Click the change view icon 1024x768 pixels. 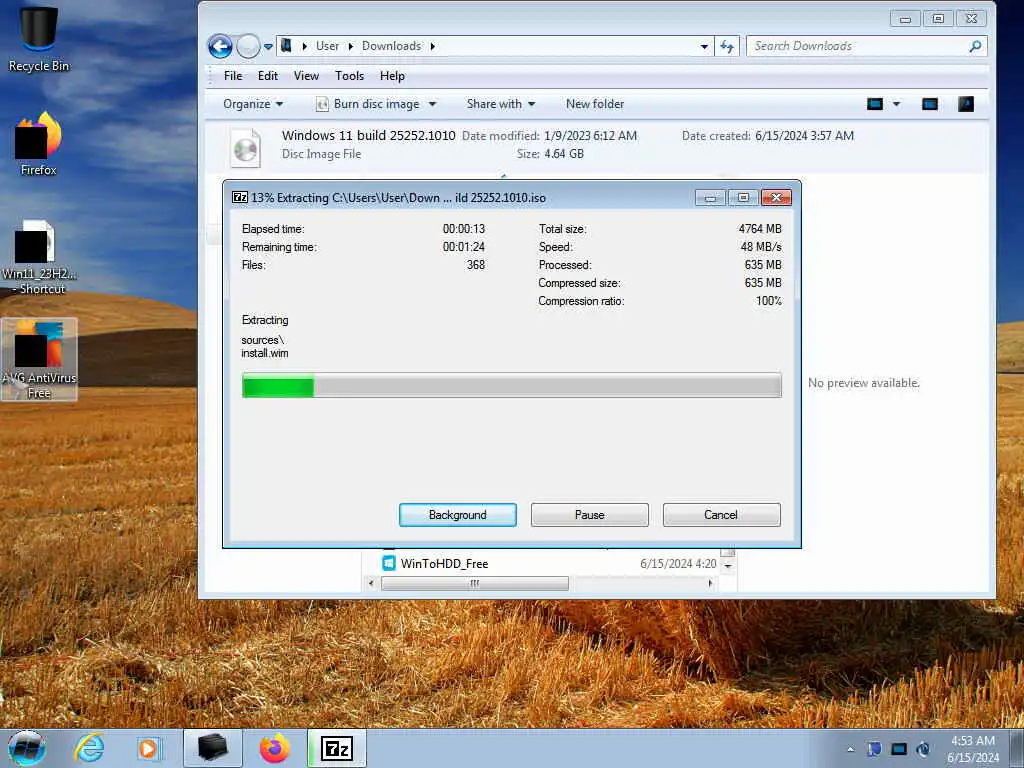pos(875,104)
